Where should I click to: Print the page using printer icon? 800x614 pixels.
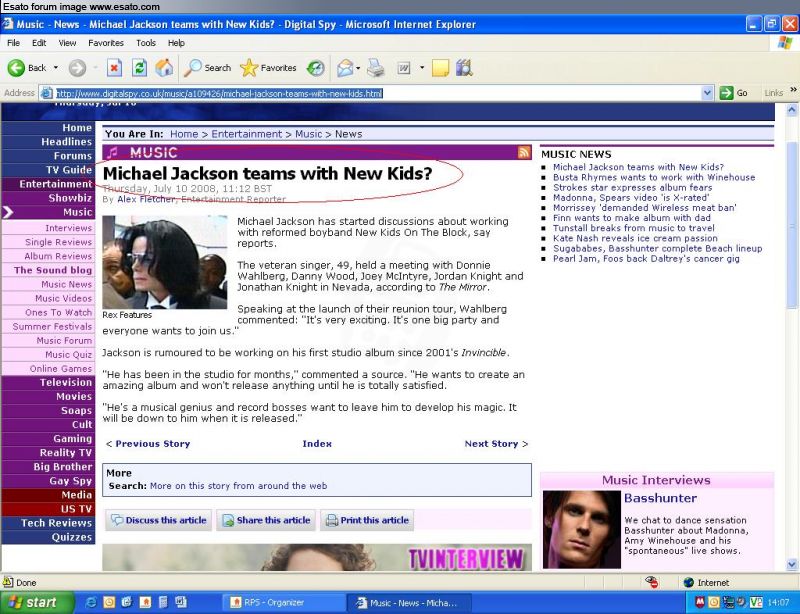(x=376, y=67)
